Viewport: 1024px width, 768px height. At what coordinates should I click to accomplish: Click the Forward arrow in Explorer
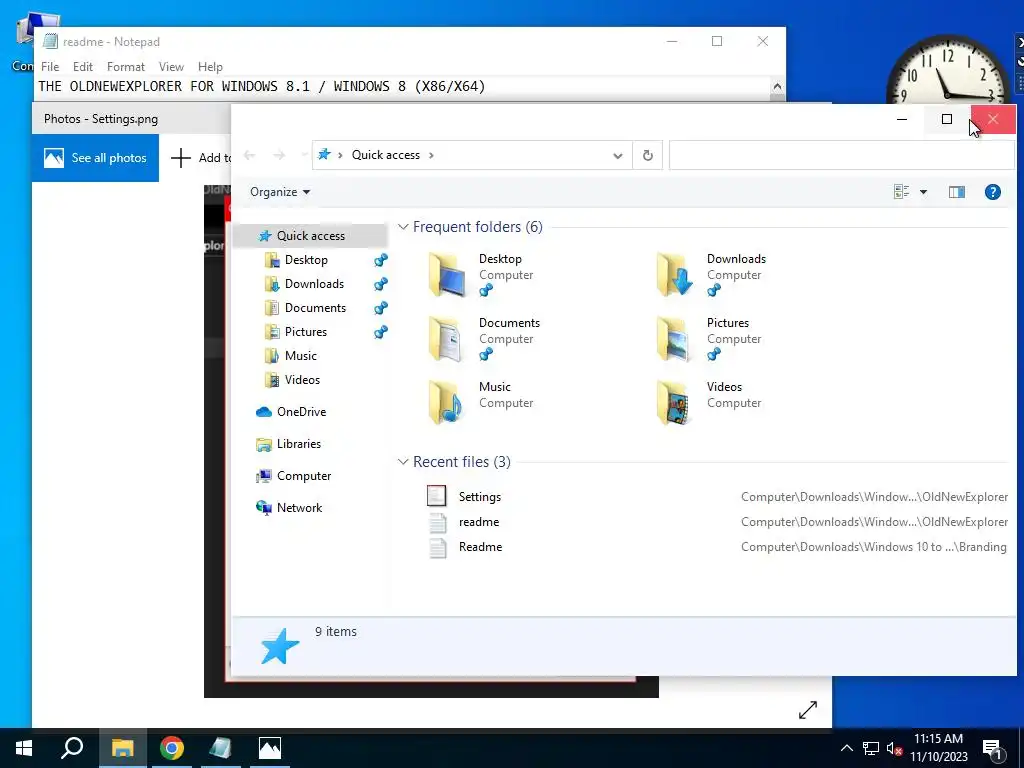point(279,155)
